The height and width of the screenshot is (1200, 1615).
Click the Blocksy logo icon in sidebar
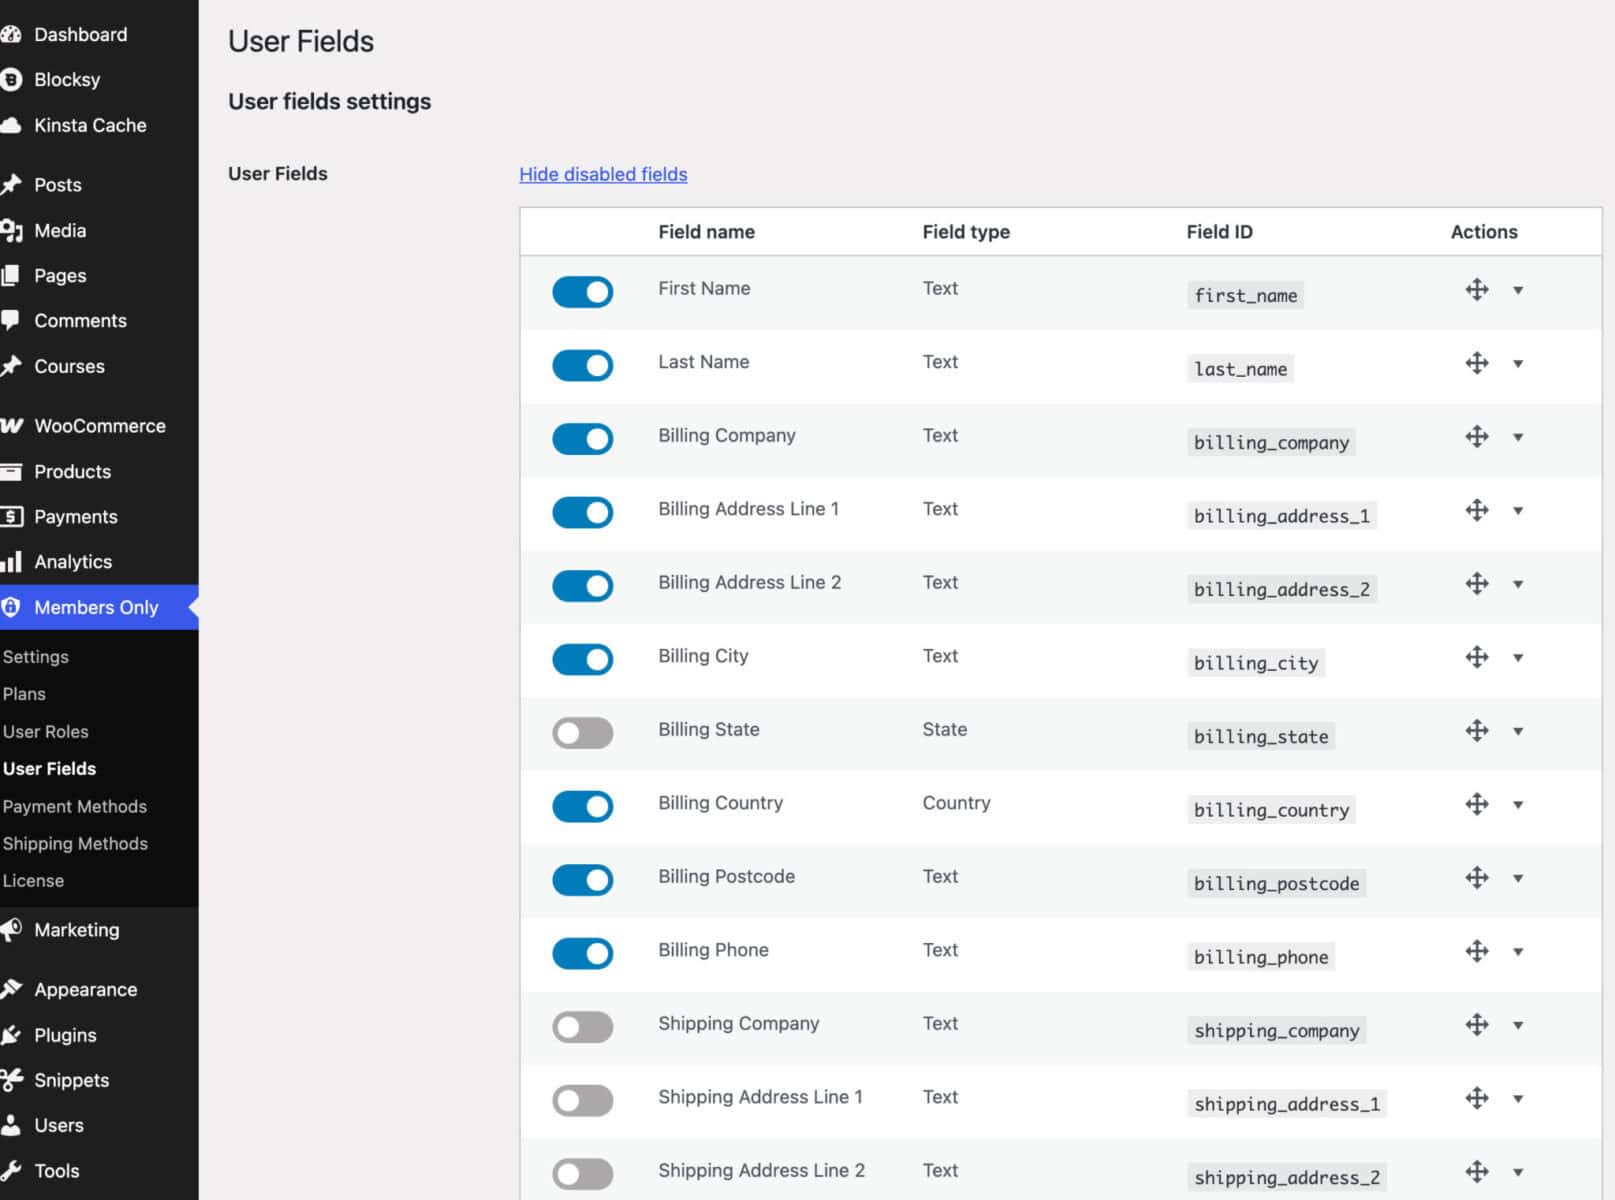11,79
